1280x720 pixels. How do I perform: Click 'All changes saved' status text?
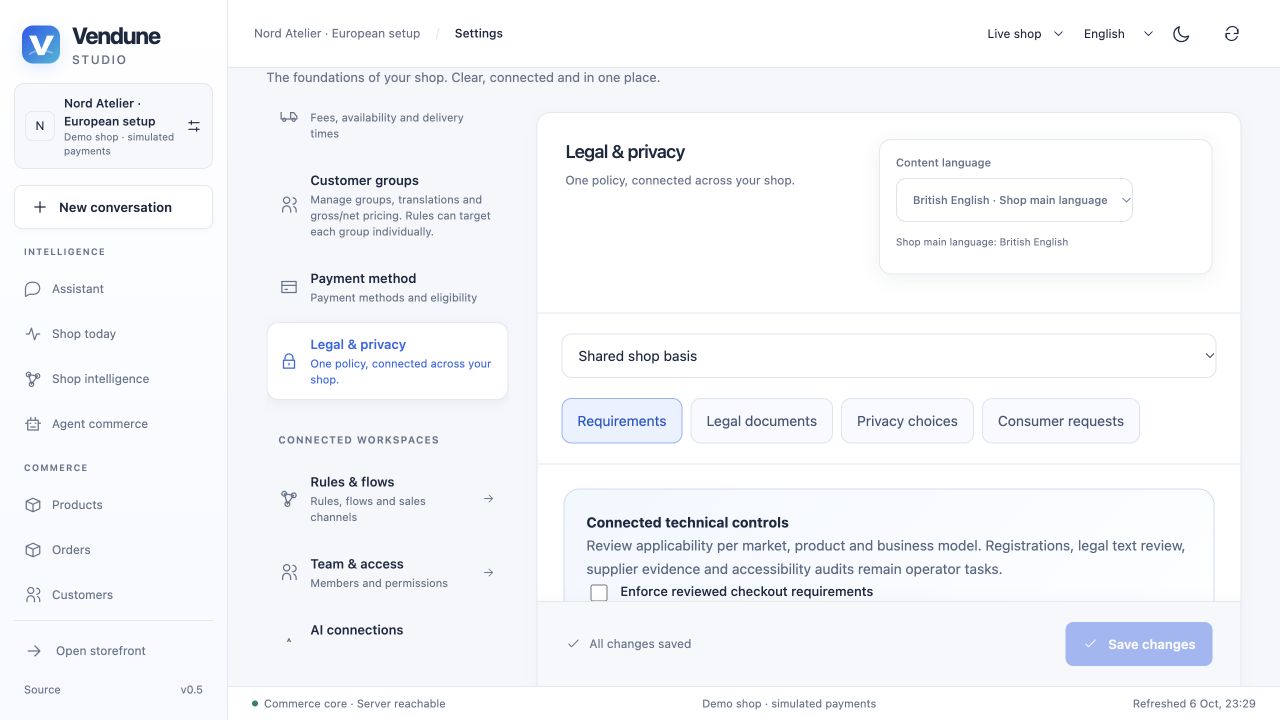tap(640, 644)
